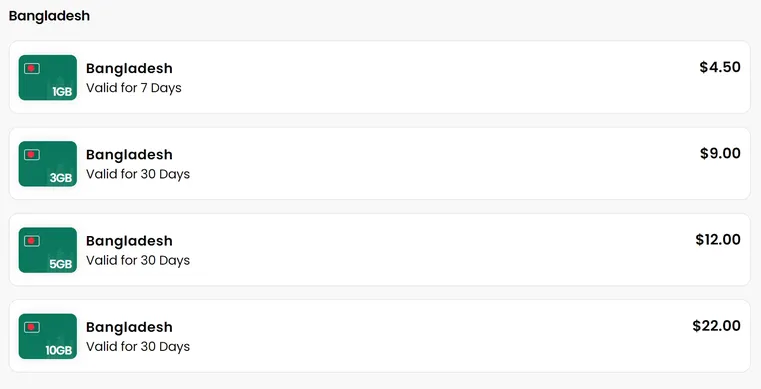Click the Bangladesh flag on 5GB card
This screenshot has width=761, height=389.
pos(32,241)
